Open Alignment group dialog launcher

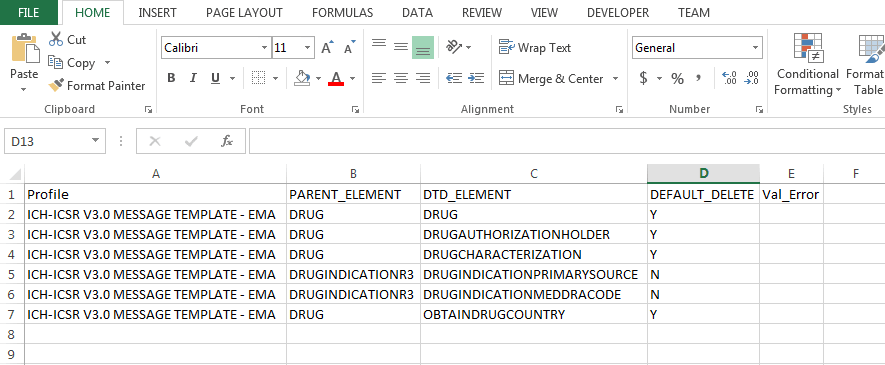pyautogui.click(x=619, y=110)
